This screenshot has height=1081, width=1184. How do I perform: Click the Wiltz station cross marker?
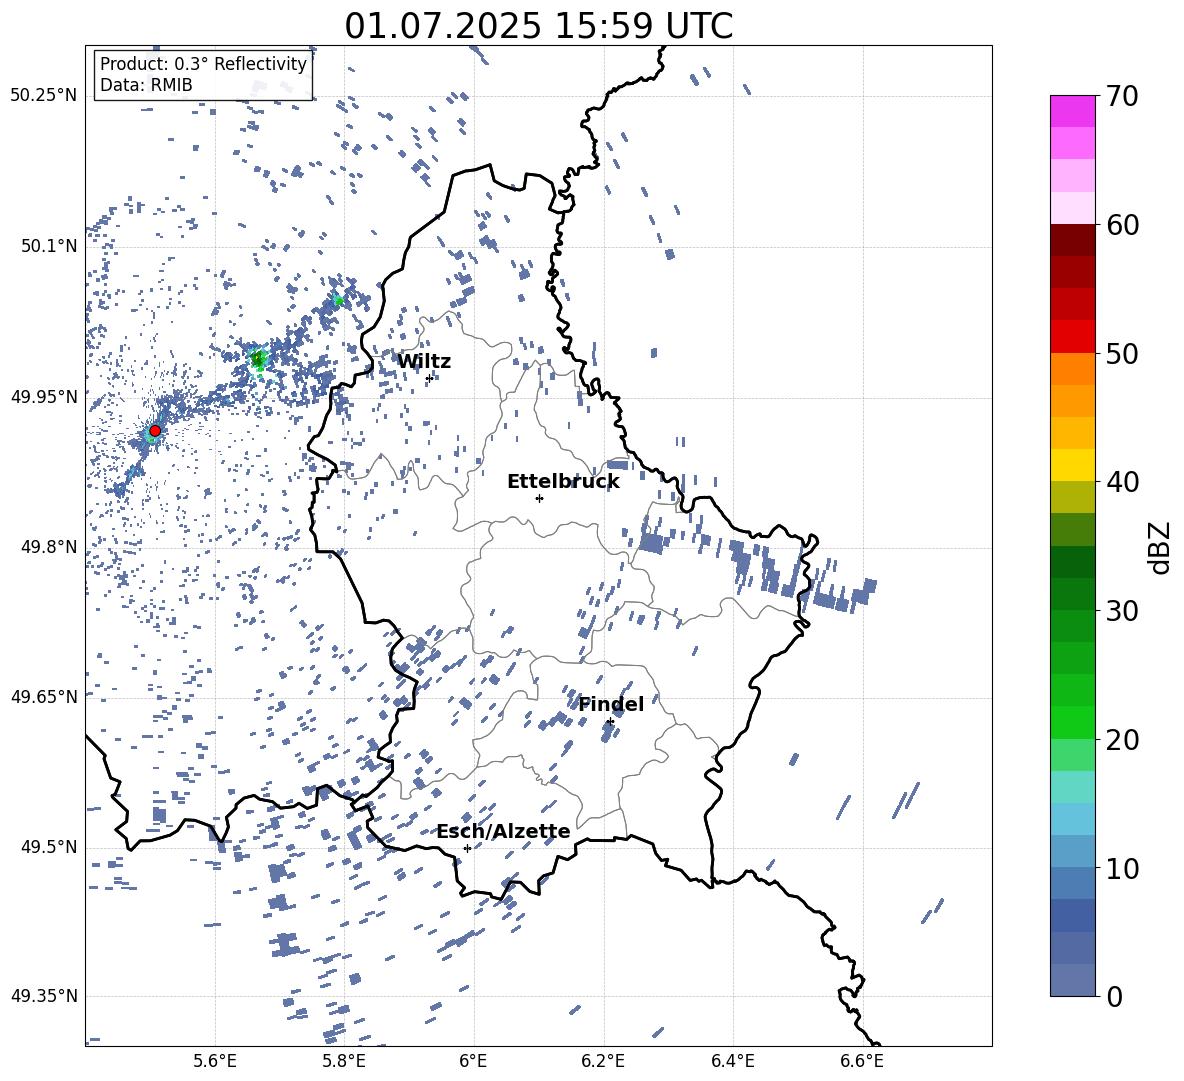430,378
